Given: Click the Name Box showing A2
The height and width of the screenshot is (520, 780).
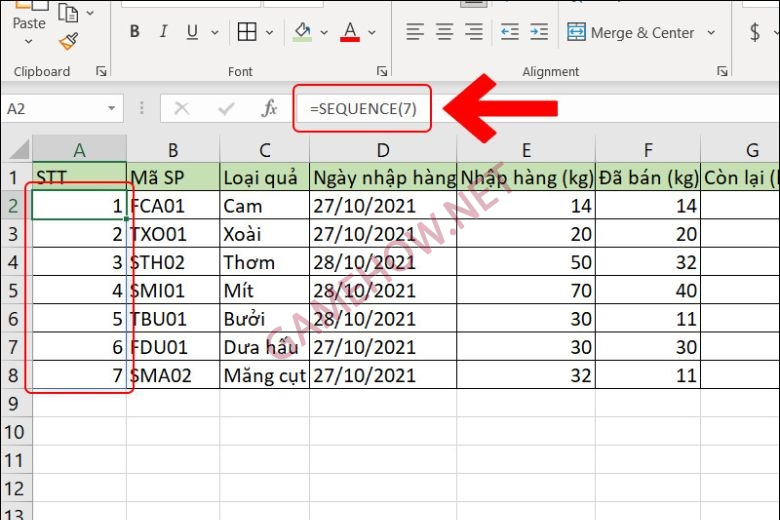Looking at the screenshot, I should 54,108.
